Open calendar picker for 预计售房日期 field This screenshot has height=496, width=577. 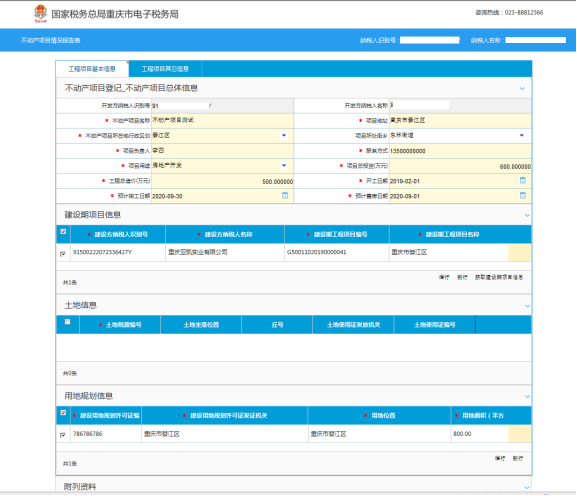(x=523, y=195)
